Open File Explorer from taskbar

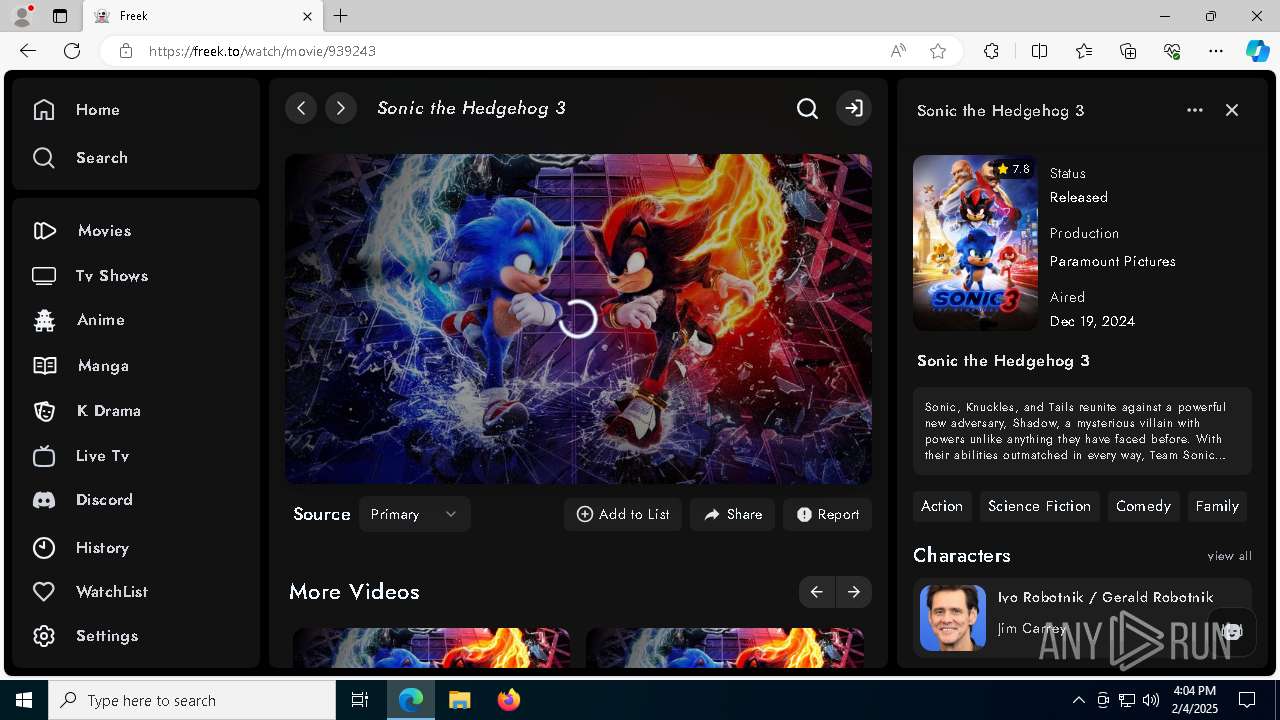coord(459,700)
